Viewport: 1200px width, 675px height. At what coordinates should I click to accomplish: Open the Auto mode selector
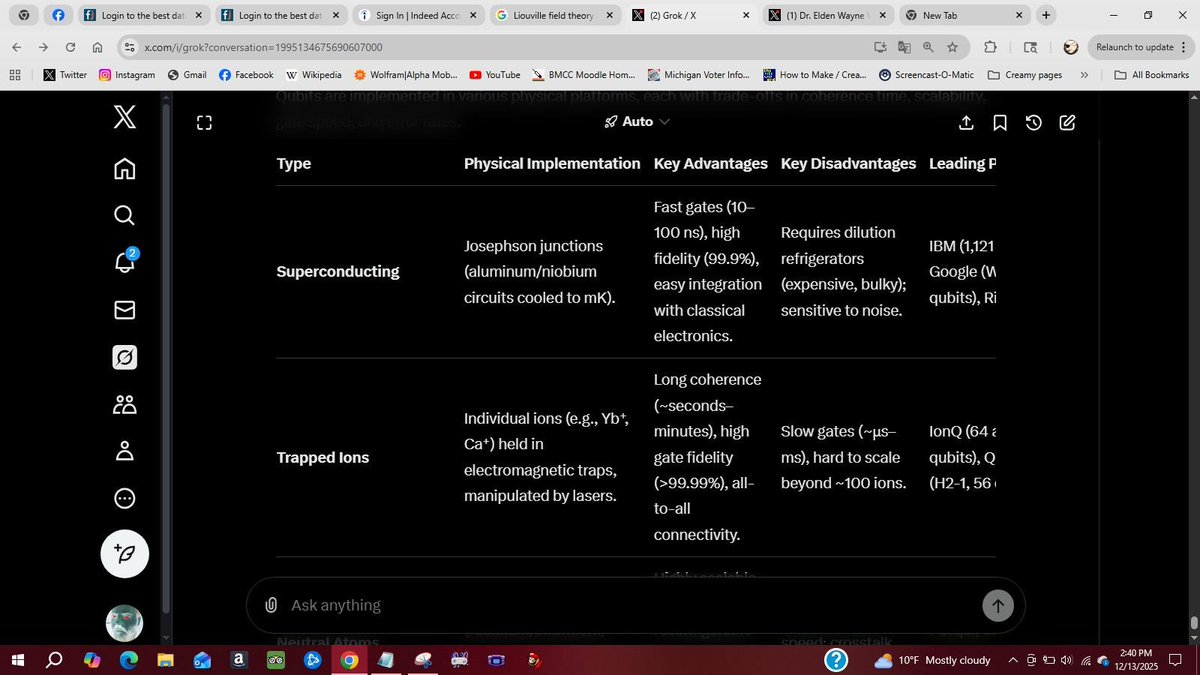pos(637,121)
